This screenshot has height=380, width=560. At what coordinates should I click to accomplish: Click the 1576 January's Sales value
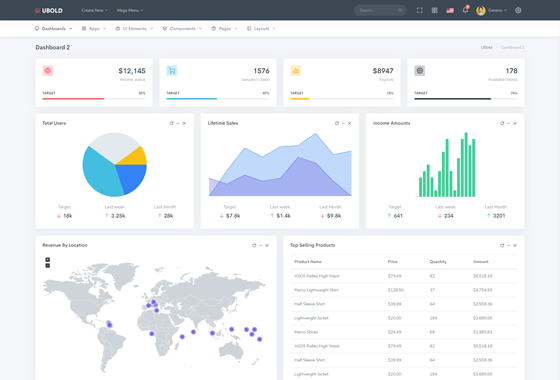click(x=261, y=71)
